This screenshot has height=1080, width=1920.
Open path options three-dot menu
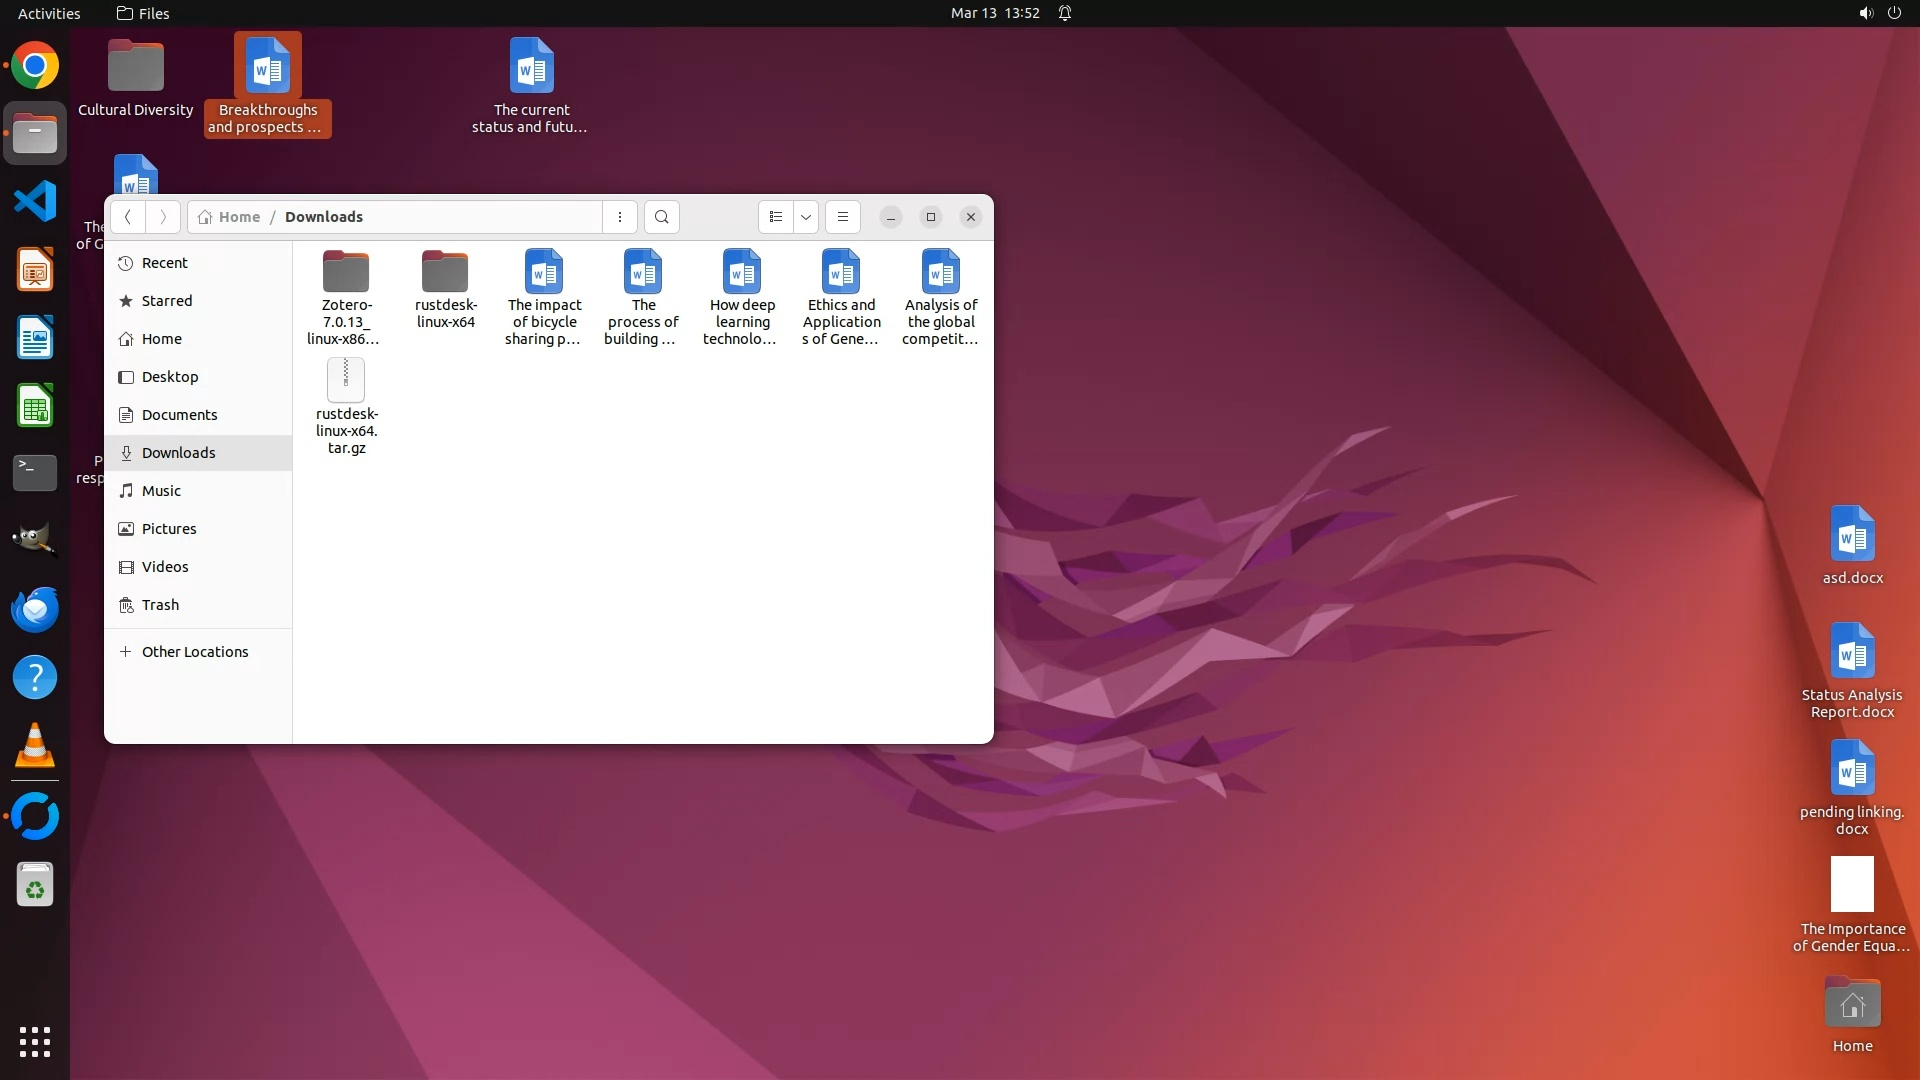pyautogui.click(x=619, y=217)
